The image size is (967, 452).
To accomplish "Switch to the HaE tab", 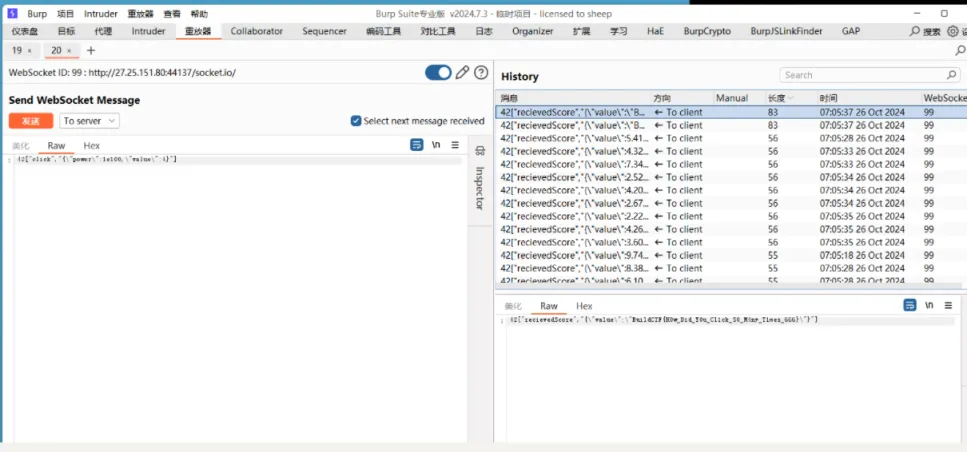I will [x=656, y=31].
